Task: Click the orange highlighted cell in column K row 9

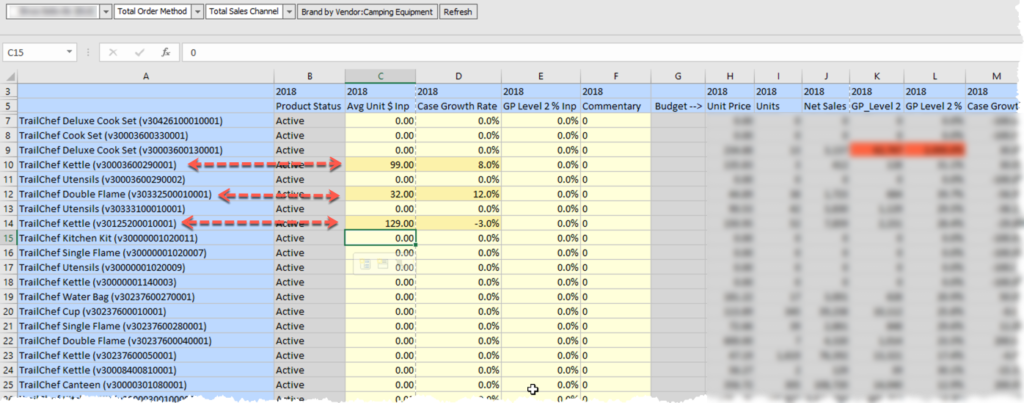Action: pyautogui.click(x=877, y=150)
